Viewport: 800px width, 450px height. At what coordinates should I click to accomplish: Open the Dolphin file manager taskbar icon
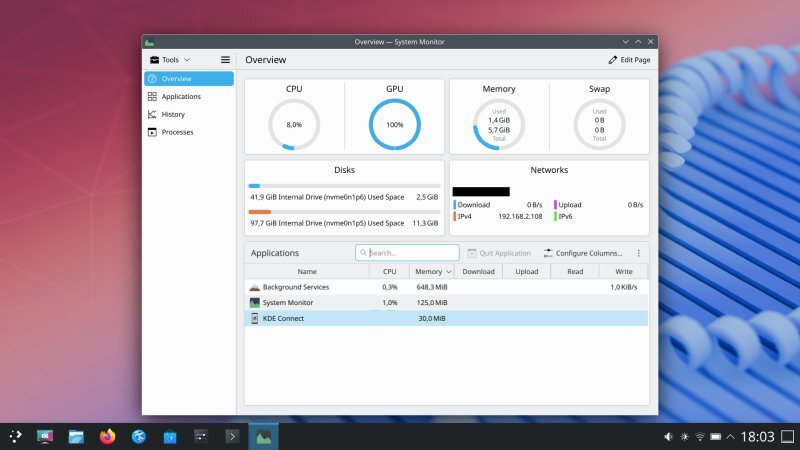point(76,437)
